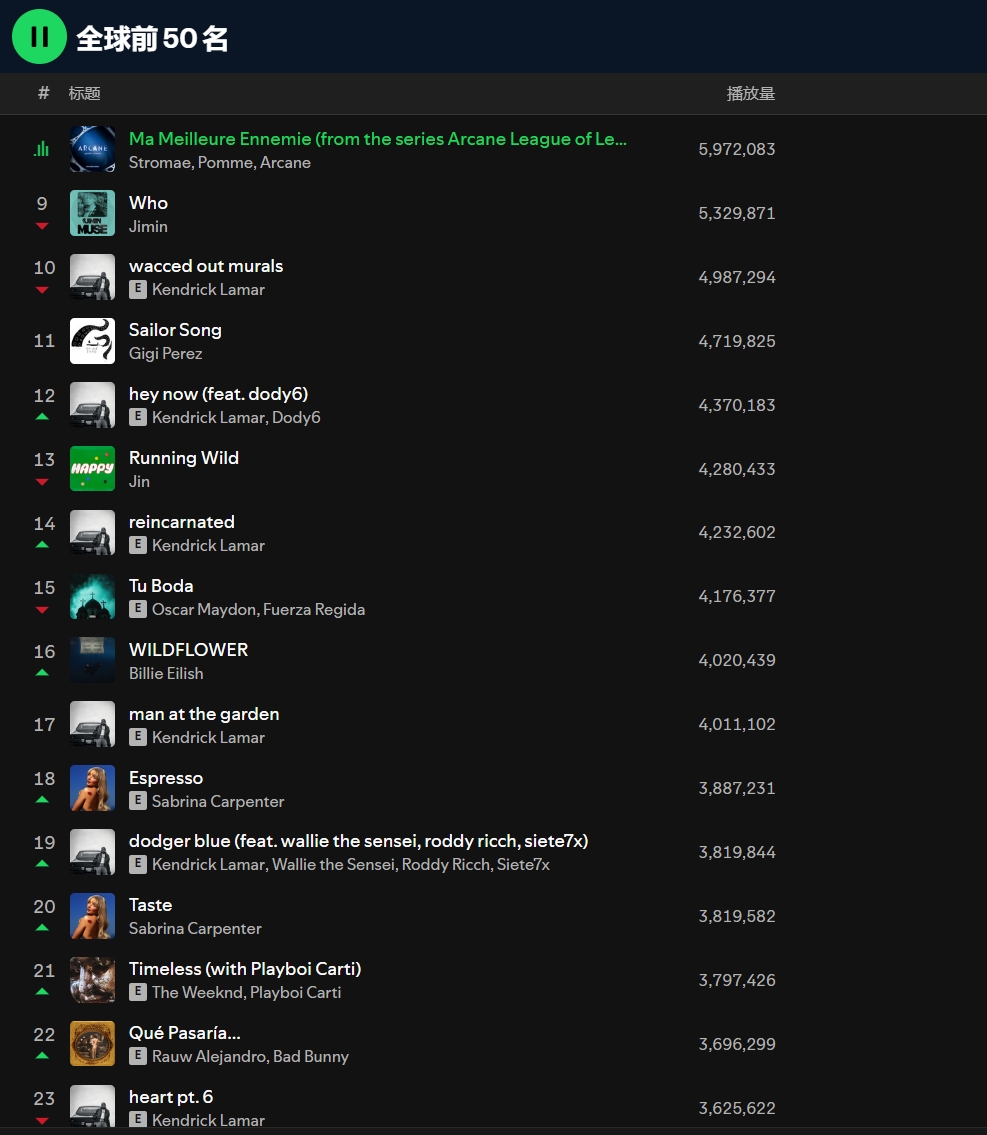
Task: Click the explicit E badge under Tu Boda
Action: [x=137, y=609]
